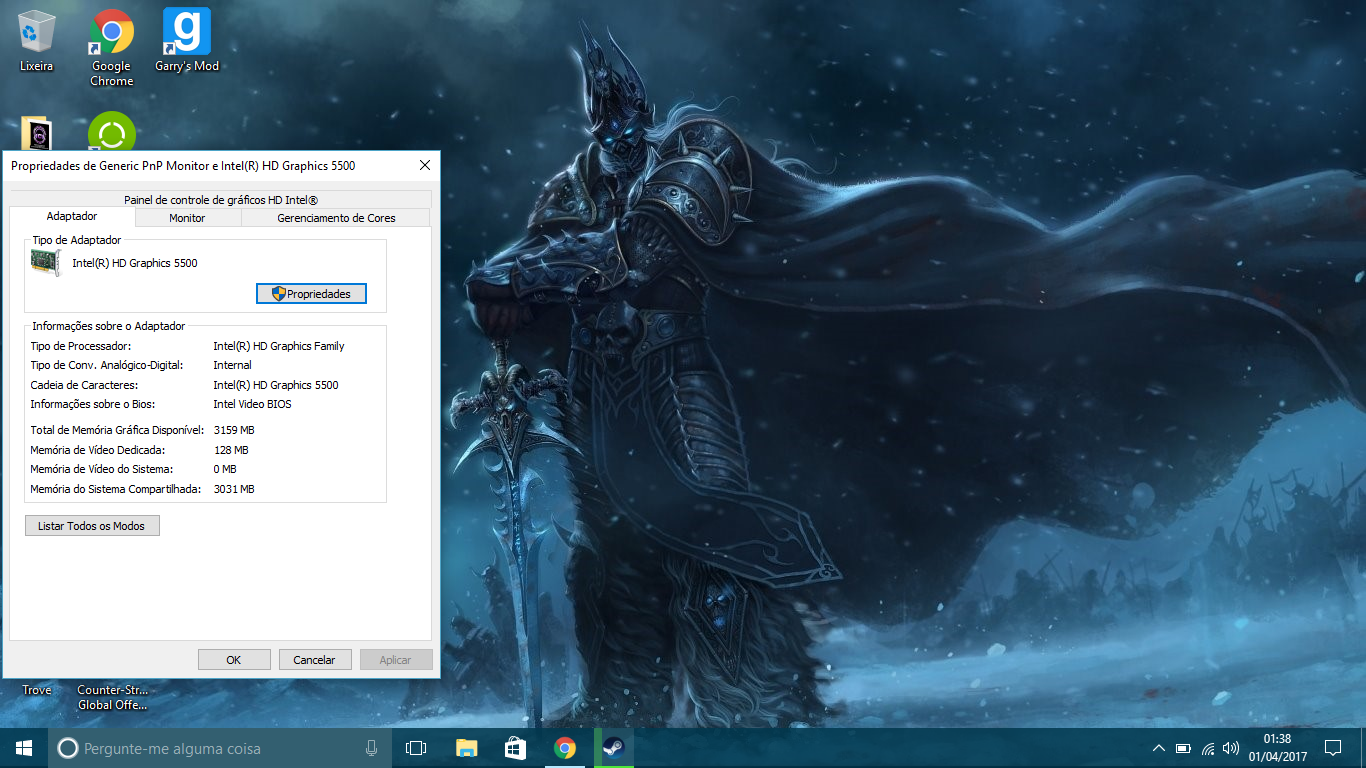Viewport: 1366px width, 768px height.
Task: Open Steam from the taskbar
Action: (613, 748)
